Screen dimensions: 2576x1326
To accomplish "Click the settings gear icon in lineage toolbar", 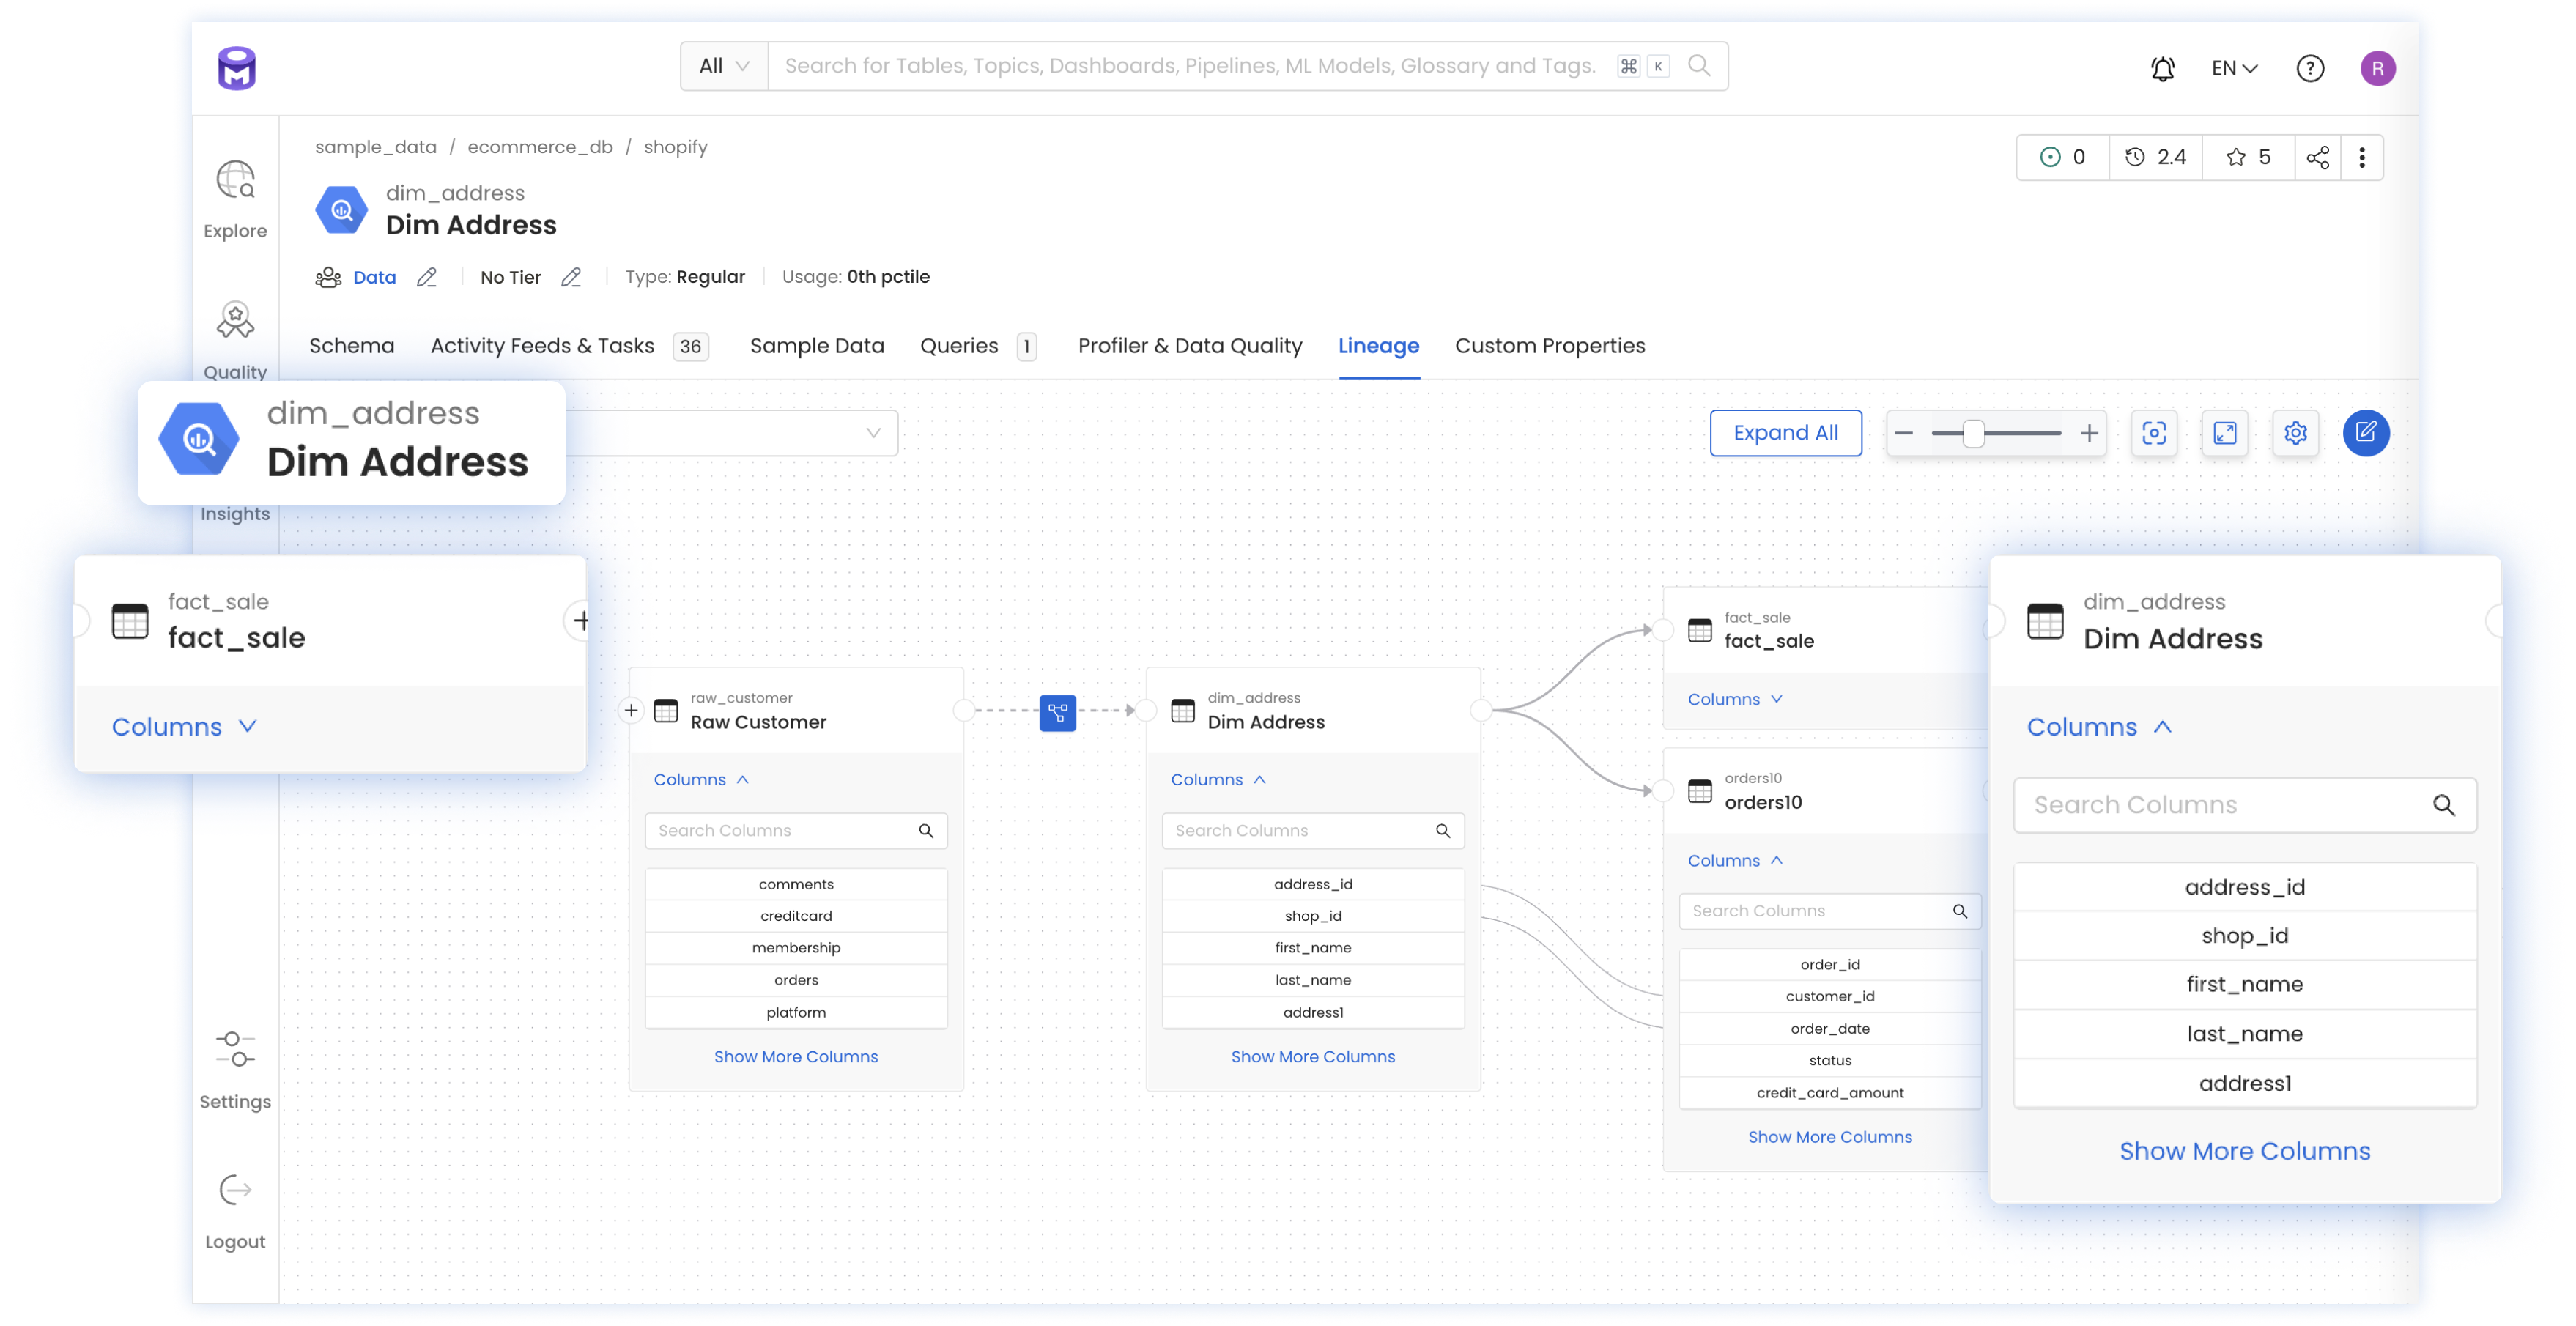I will pos(2295,433).
